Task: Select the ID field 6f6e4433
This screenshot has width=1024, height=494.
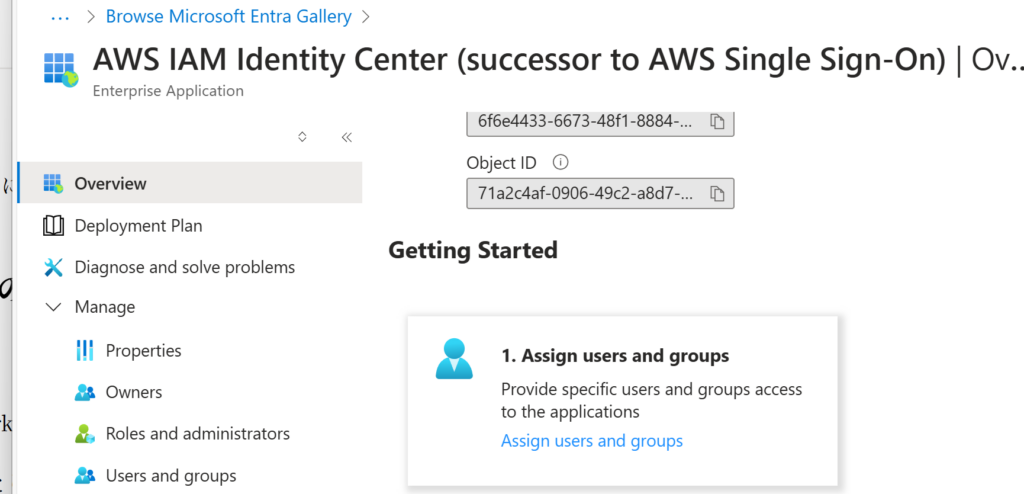Action: click(x=600, y=122)
